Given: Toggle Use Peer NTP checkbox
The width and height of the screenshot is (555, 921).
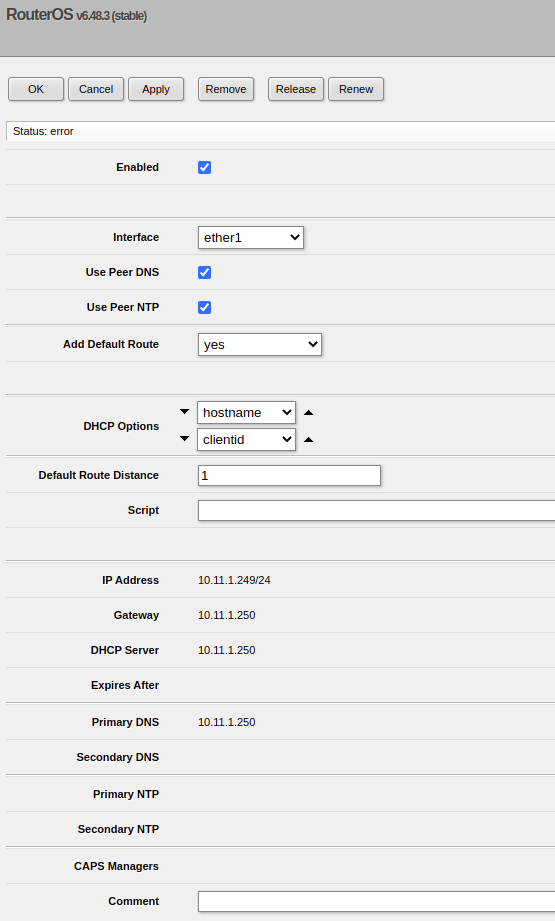Looking at the screenshot, I should point(204,307).
